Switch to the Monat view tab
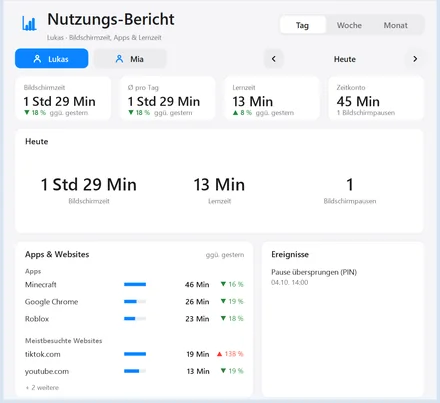This screenshot has width=440, height=403. pyautogui.click(x=396, y=25)
